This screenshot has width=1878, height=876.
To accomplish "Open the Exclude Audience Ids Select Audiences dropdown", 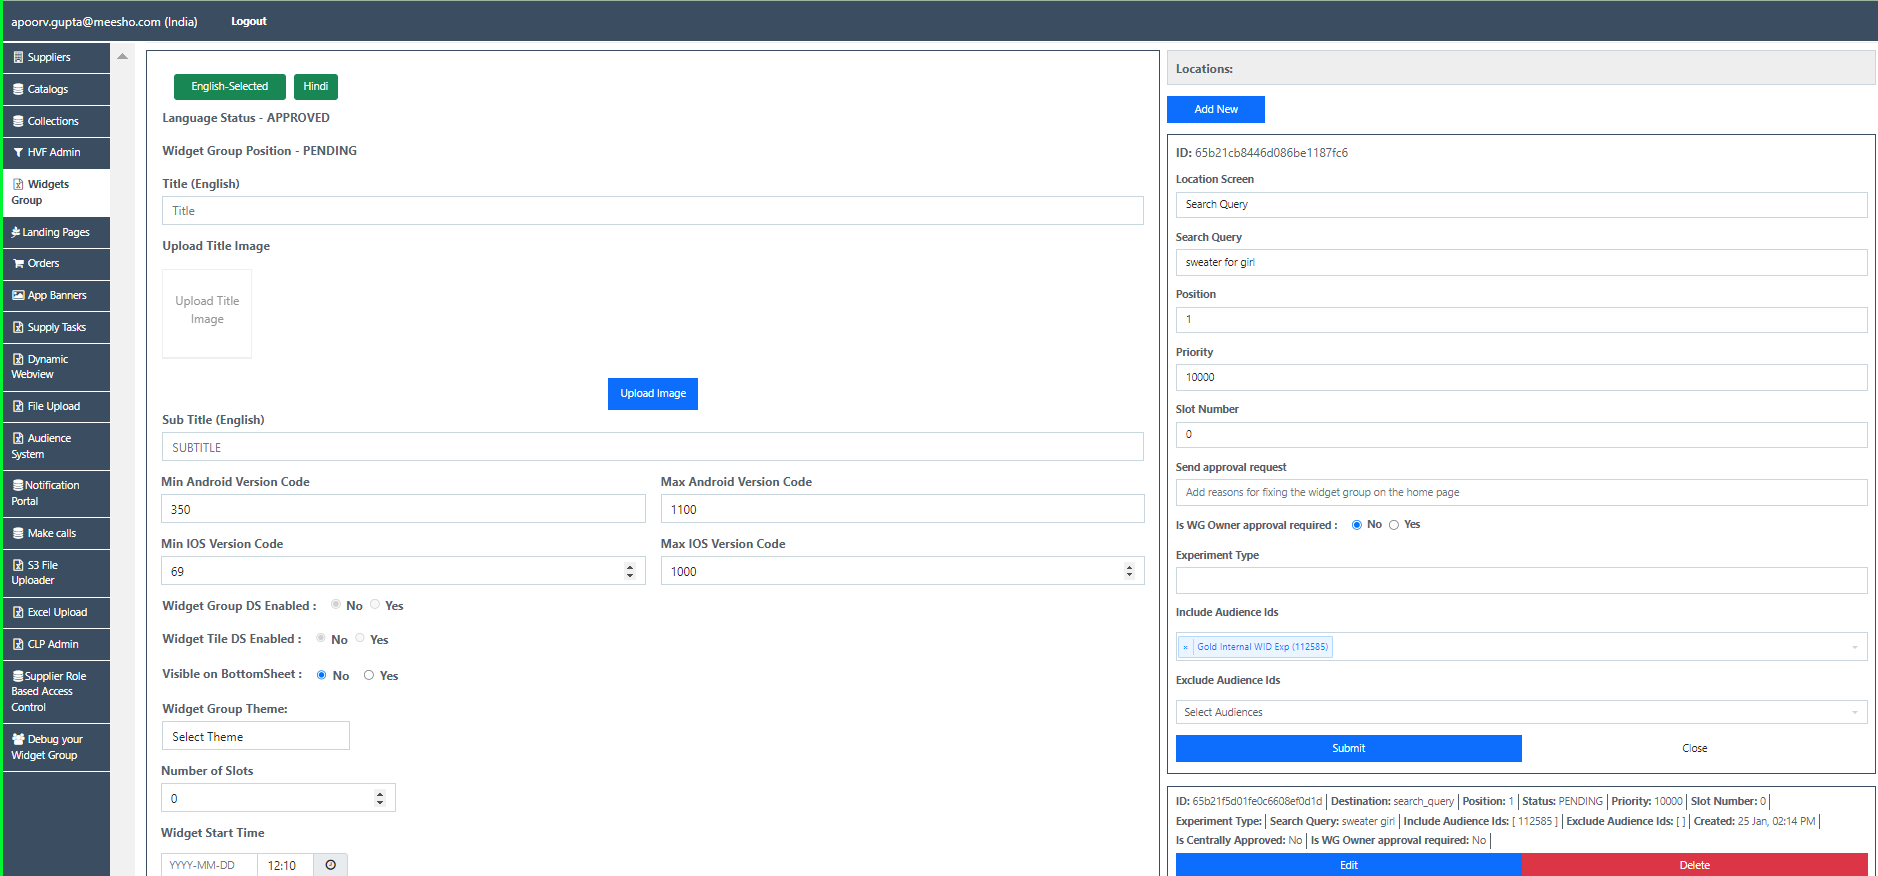I will 1521,712.
